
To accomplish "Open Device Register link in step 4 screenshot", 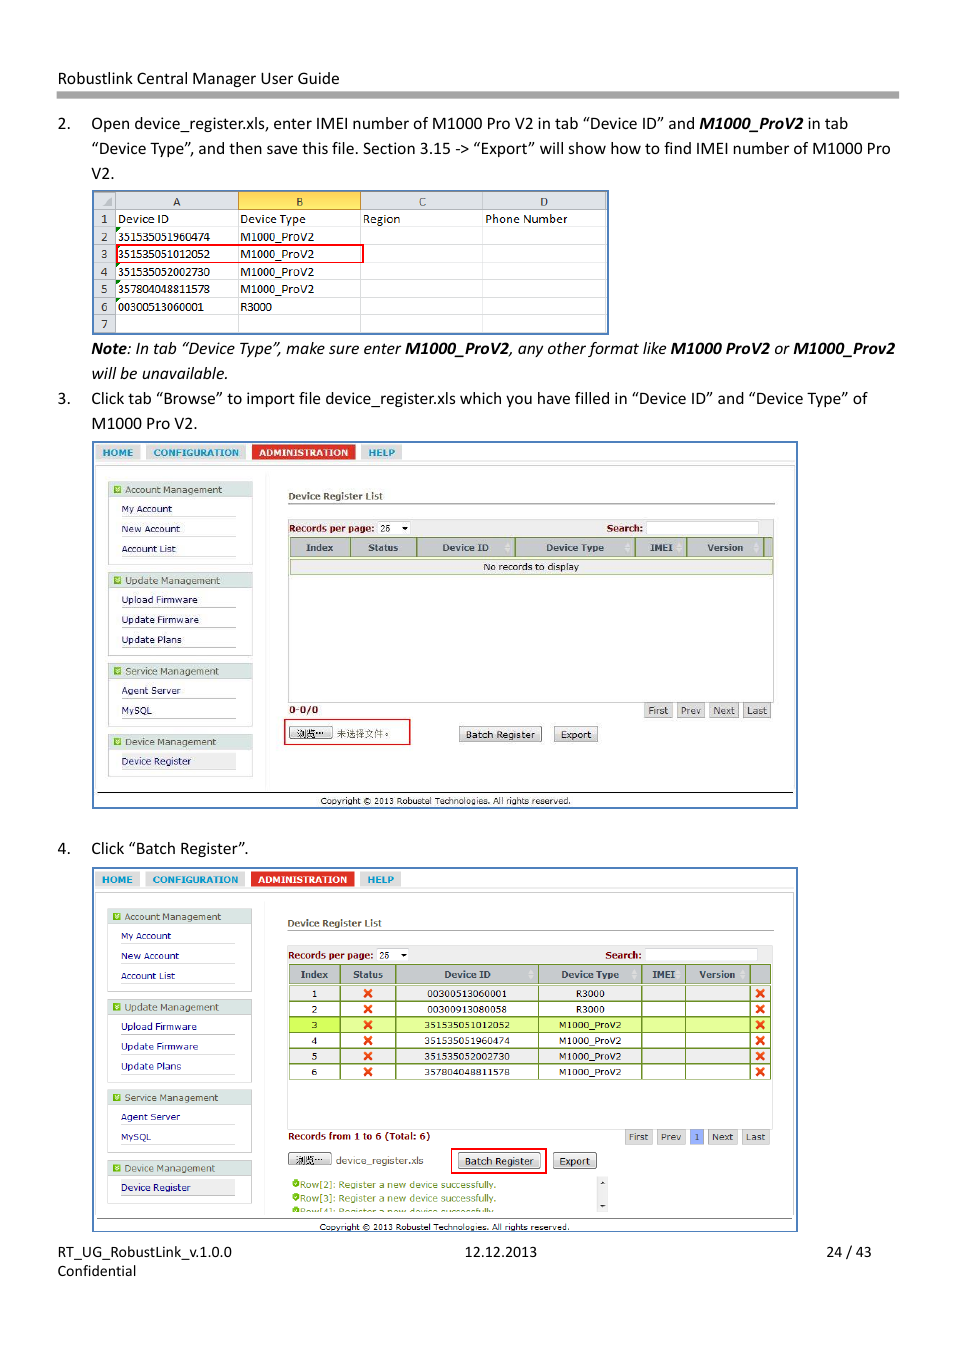I will pos(156,1188).
